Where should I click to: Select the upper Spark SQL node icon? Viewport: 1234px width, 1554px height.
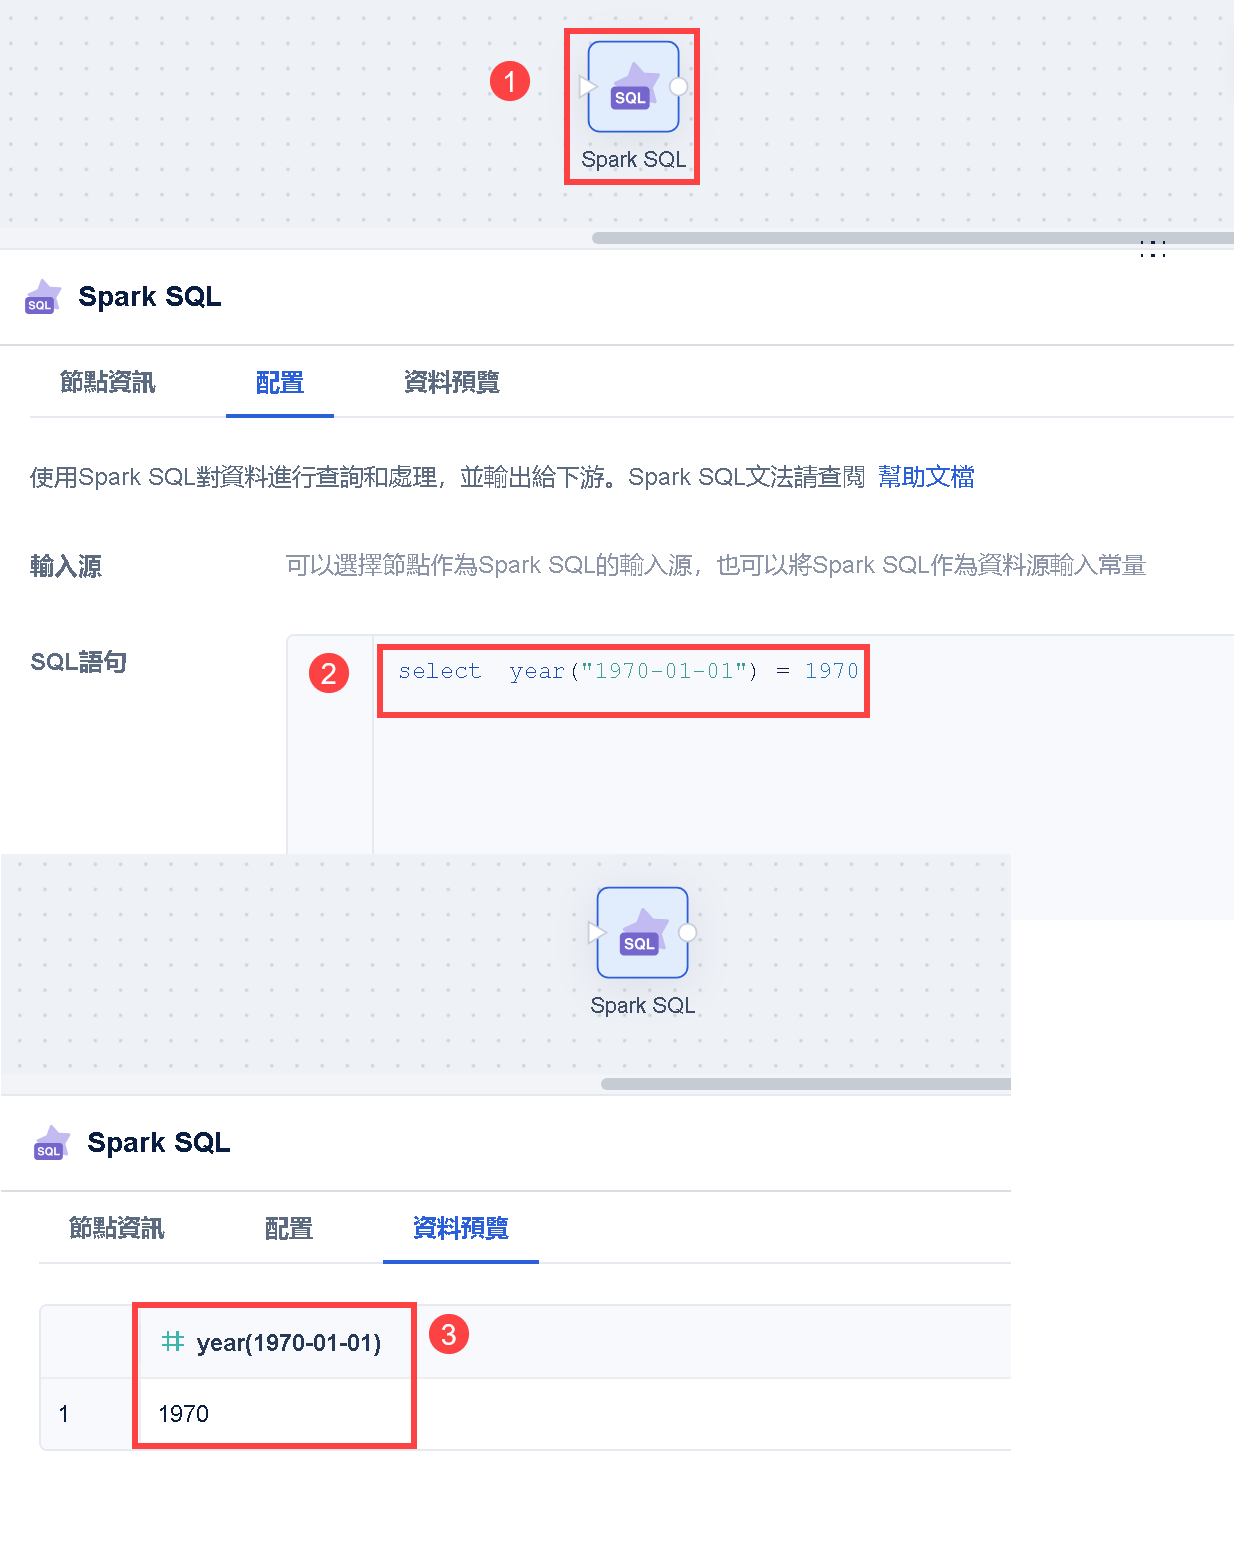coord(633,87)
